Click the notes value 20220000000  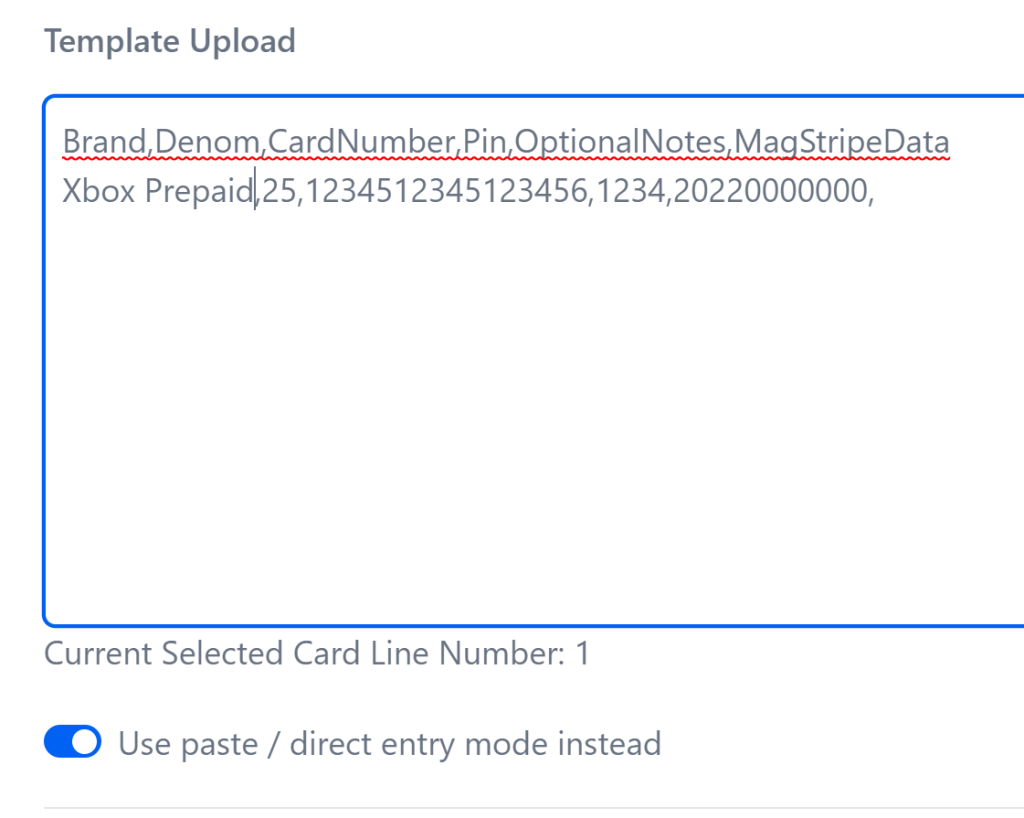point(770,190)
